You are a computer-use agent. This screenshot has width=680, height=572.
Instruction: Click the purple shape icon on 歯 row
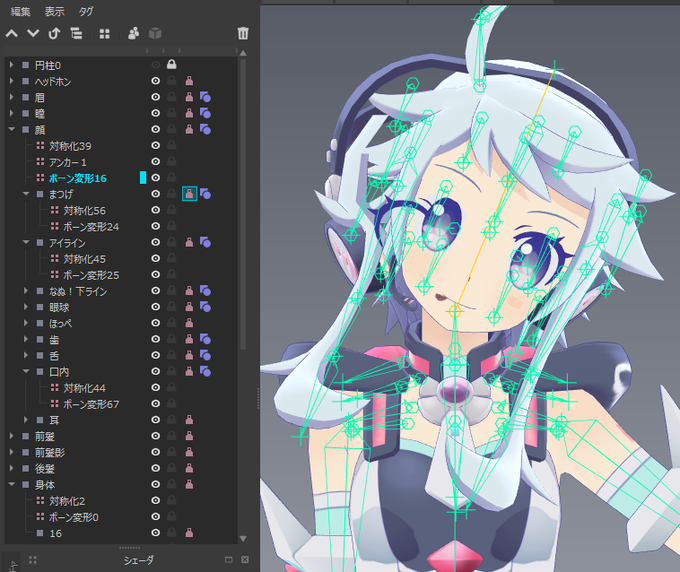point(206,339)
